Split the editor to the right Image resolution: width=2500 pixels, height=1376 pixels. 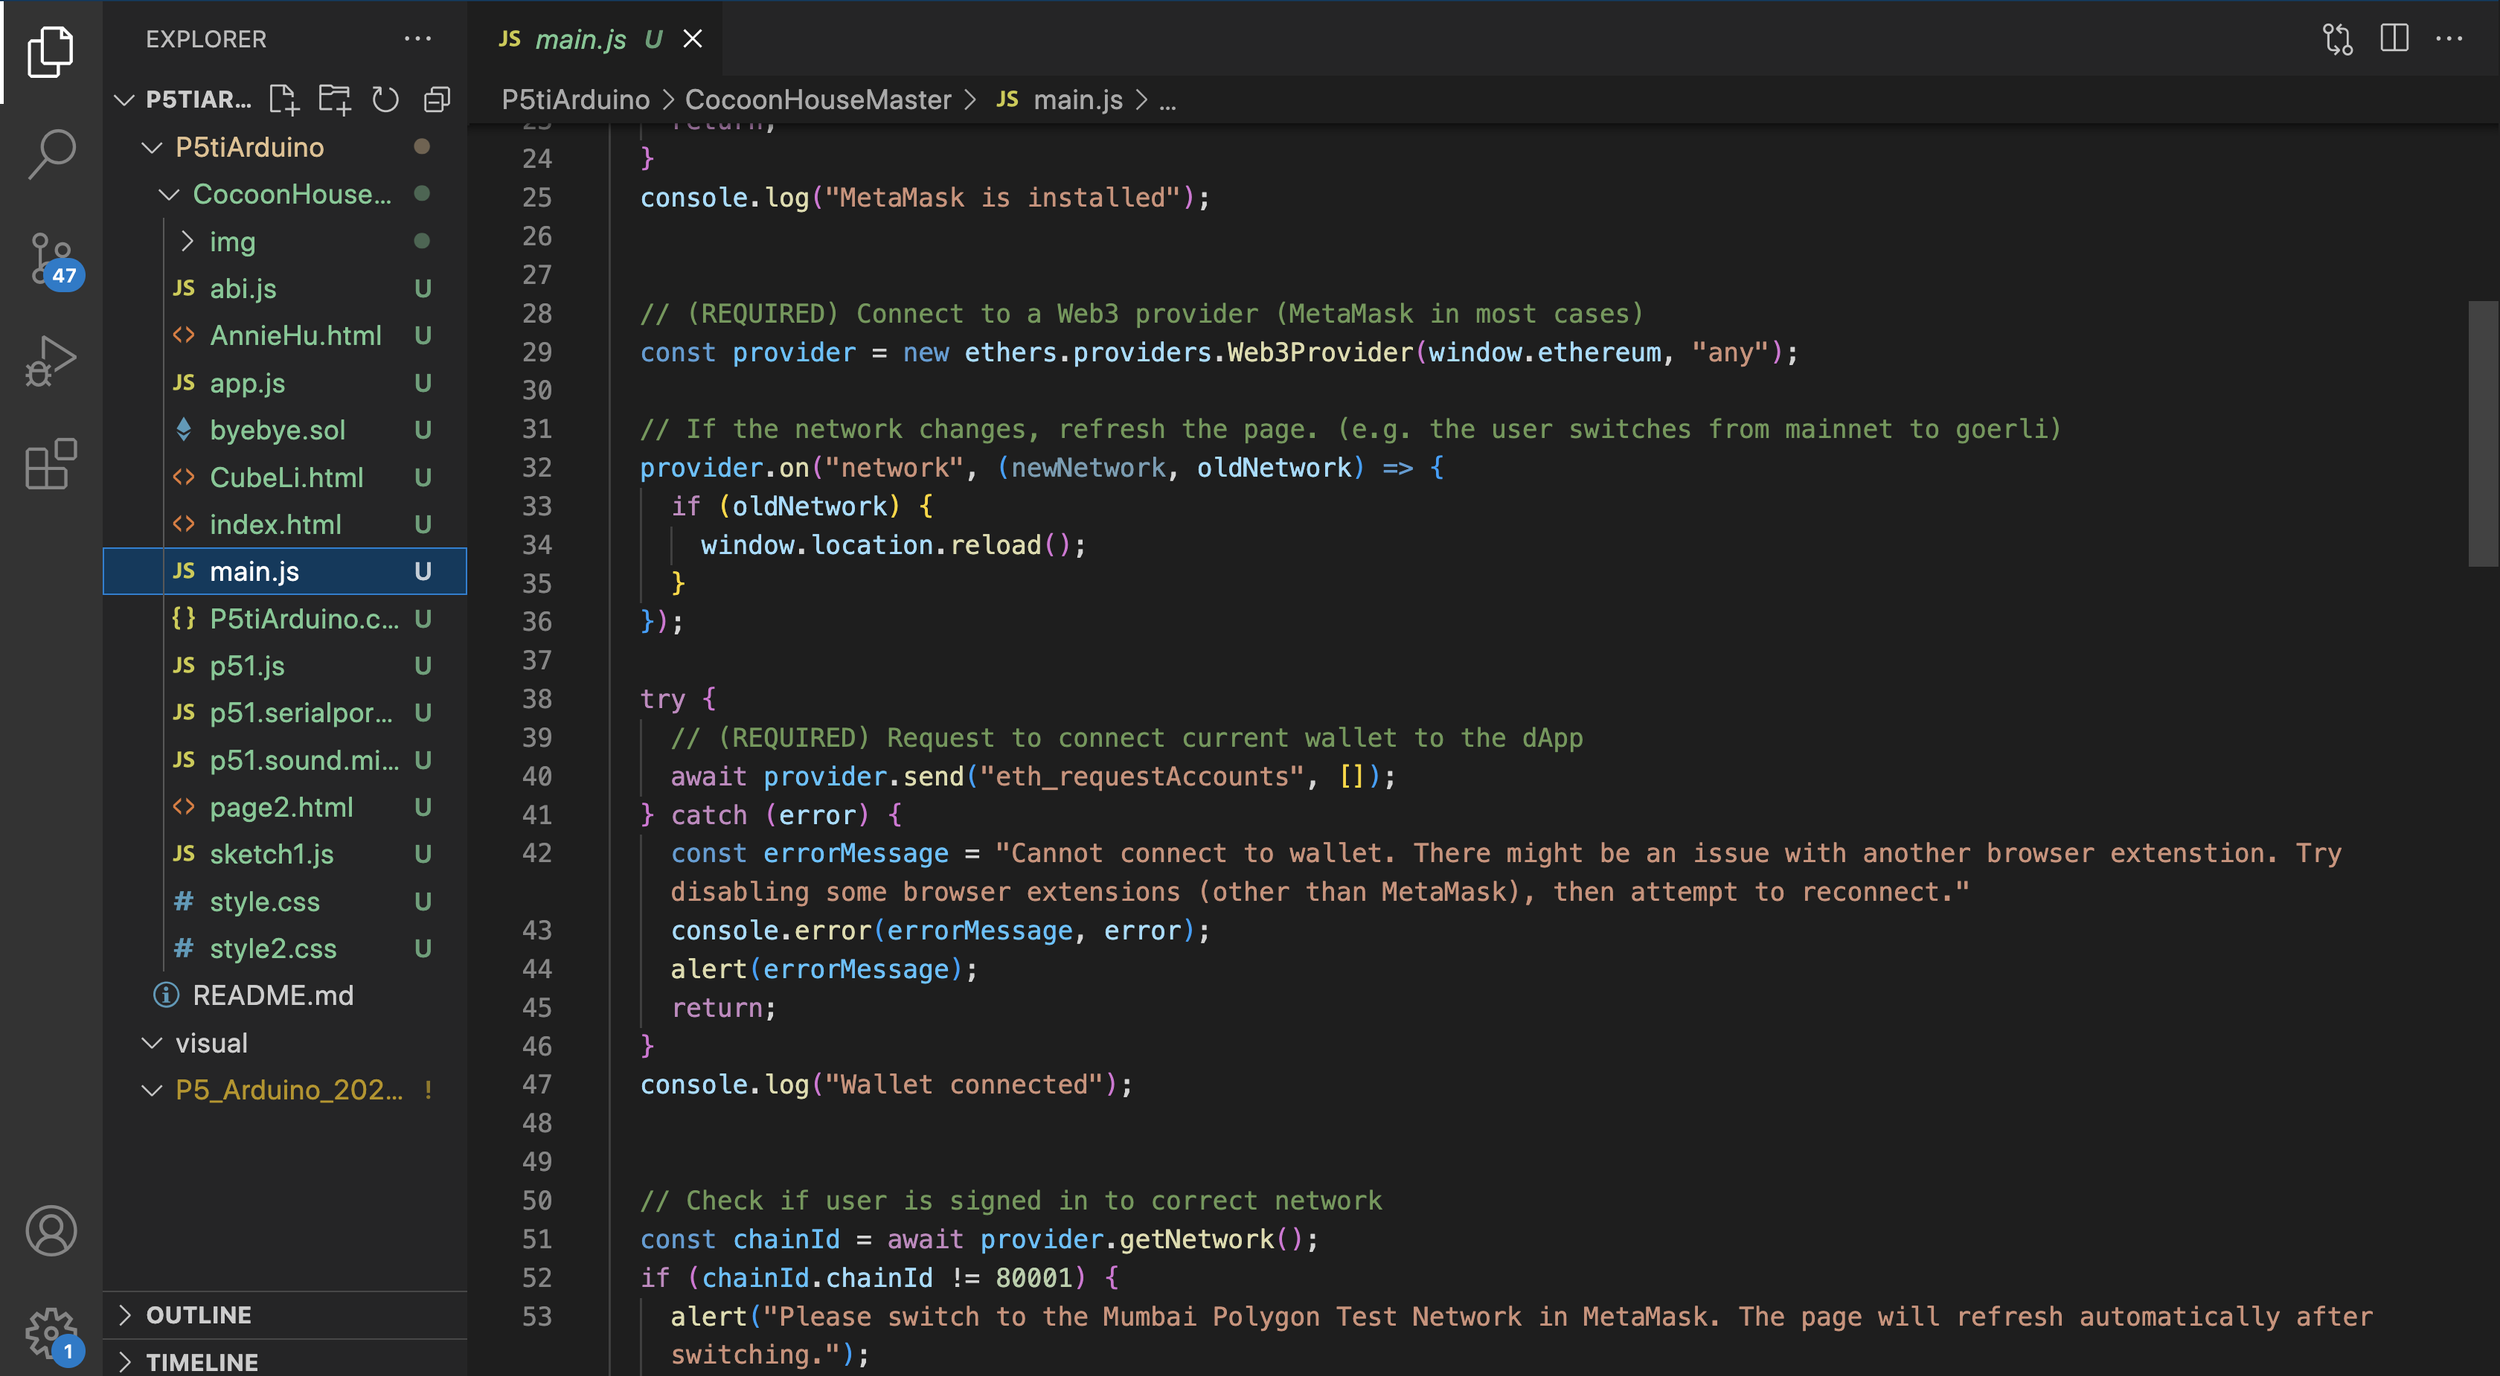pos(2394,39)
